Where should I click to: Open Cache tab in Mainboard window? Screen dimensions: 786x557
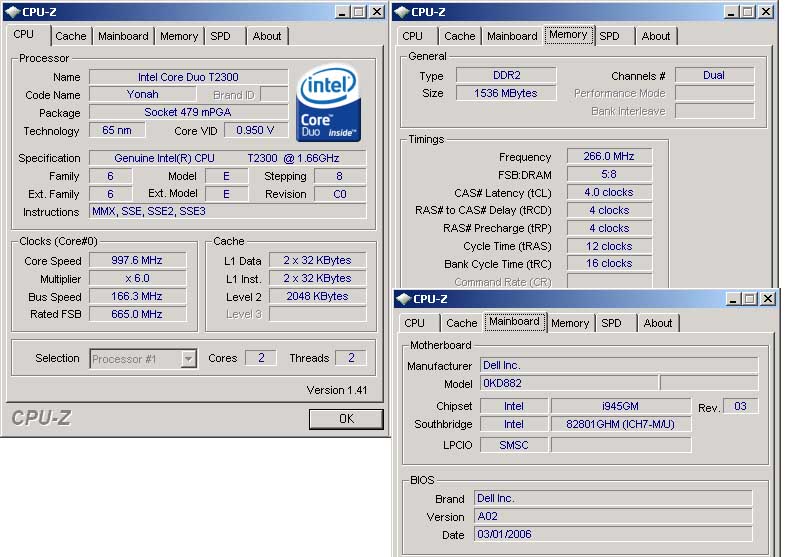click(462, 323)
